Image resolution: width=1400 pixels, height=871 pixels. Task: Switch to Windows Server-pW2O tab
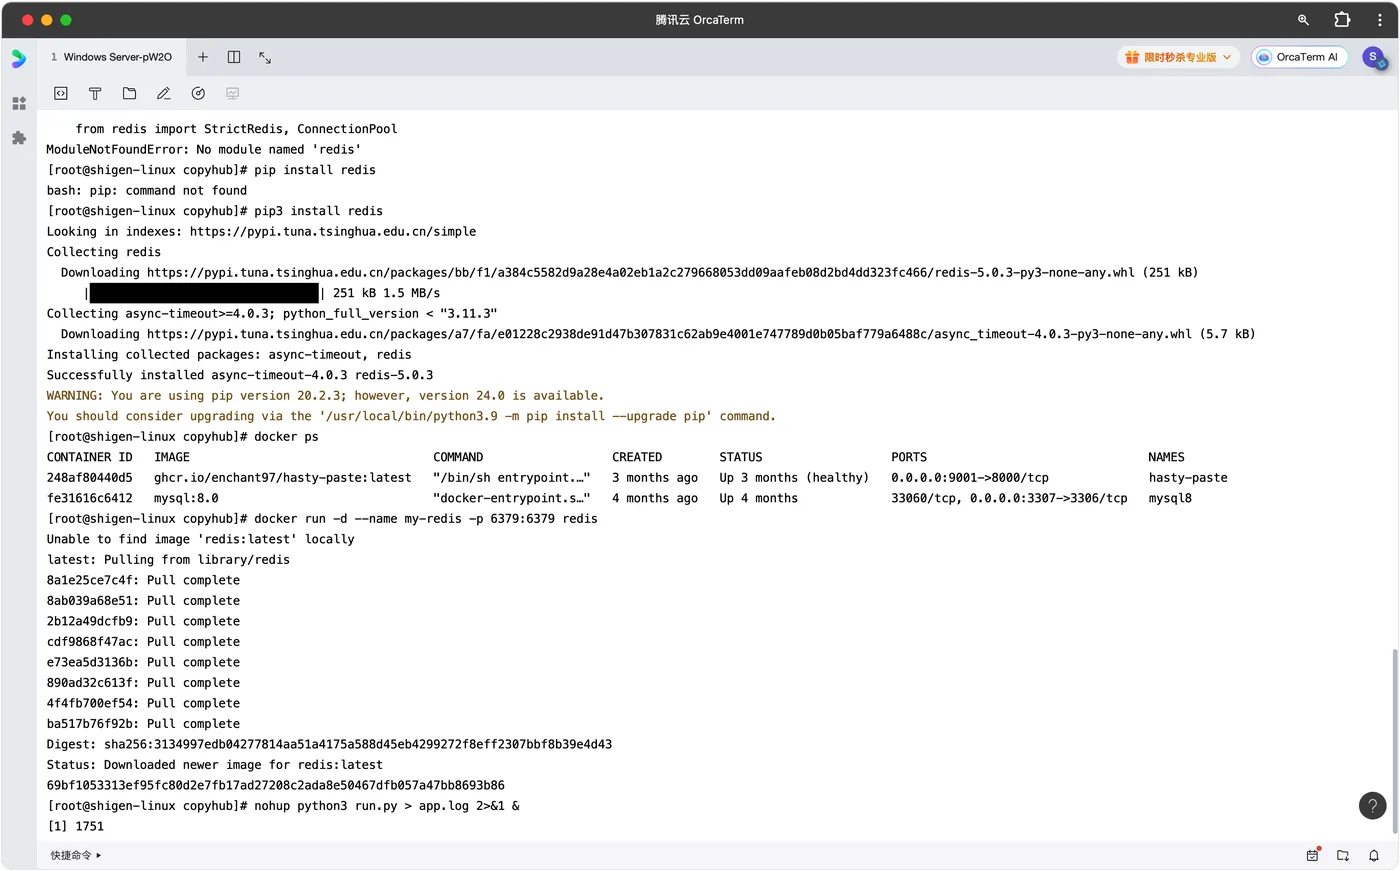[x=112, y=57]
